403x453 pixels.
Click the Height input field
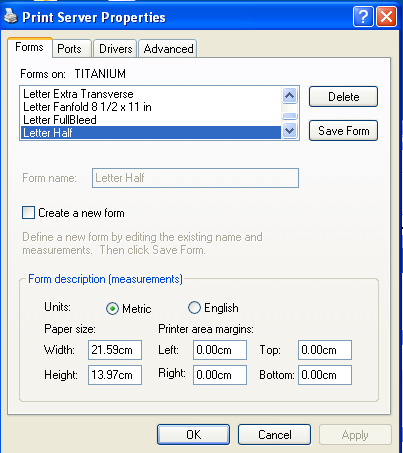coord(115,375)
